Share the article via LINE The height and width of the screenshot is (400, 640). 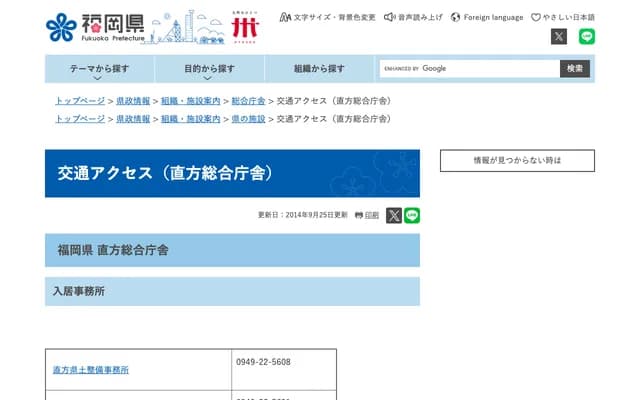412,216
